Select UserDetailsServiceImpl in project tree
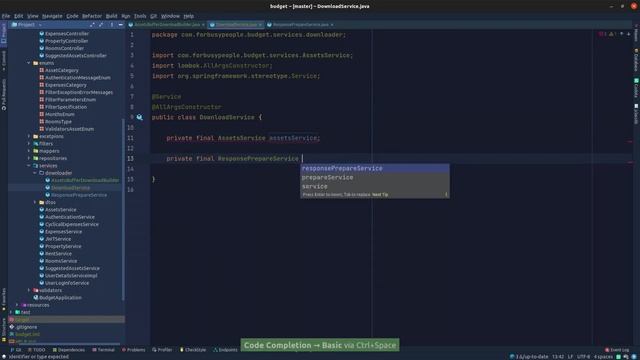This screenshot has width=640, height=360. 71,276
